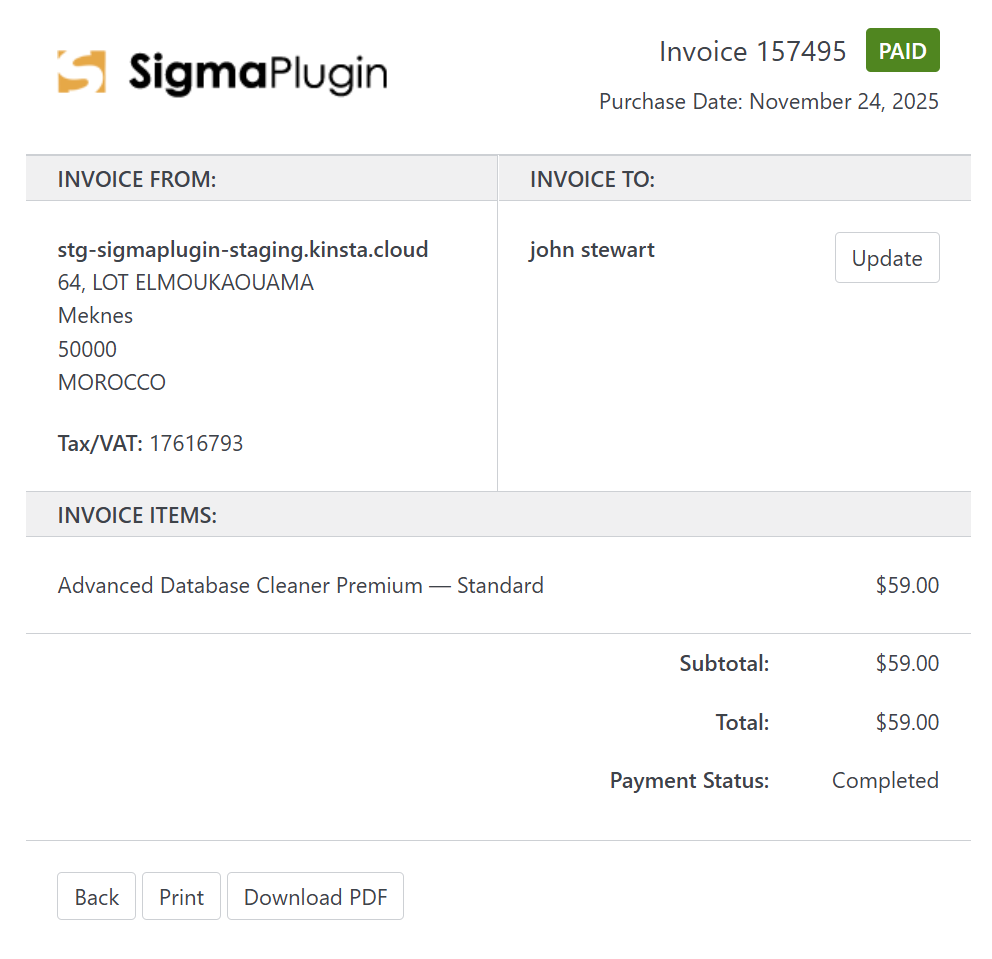This screenshot has height=959, width=992.
Task: Update the Invoice To details
Action: [x=887, y=257]
